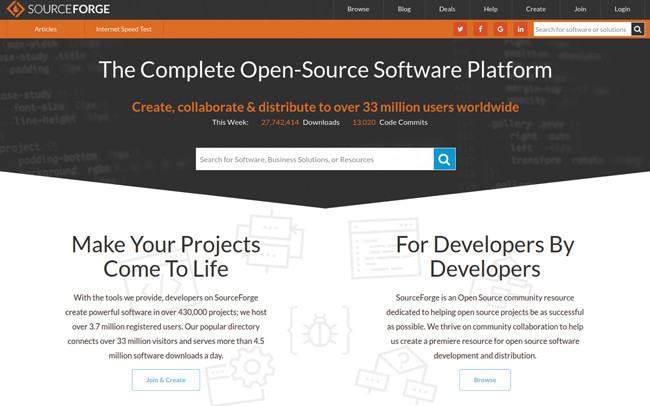The width and height of the screenshot is (650, 406).
Task: Click the Join & Create button
Action: click(166, 380)
